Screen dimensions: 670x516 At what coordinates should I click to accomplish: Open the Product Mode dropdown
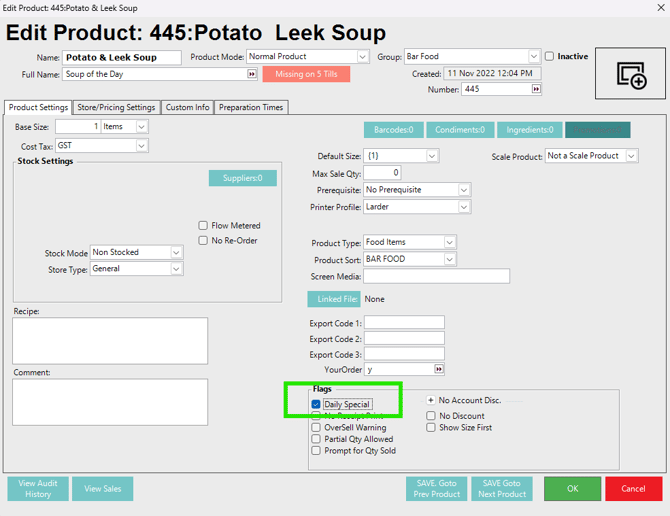click(x=363, y=57)
